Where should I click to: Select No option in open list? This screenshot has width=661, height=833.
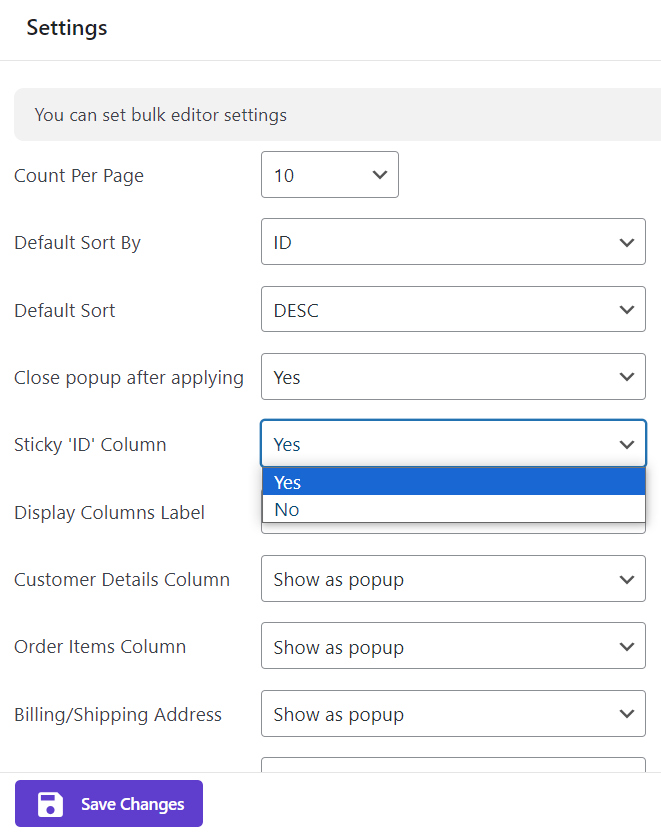click(452, 509)
